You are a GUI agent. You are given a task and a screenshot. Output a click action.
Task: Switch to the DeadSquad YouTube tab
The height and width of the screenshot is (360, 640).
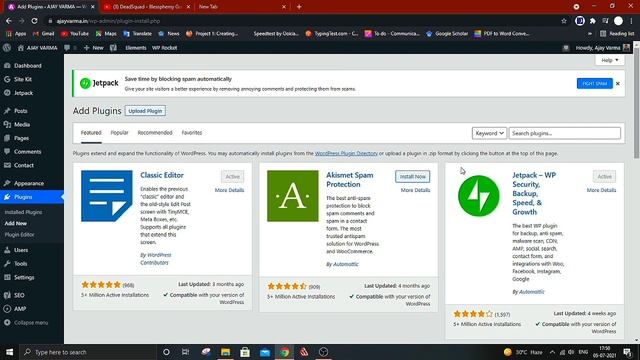click(146, 7)
